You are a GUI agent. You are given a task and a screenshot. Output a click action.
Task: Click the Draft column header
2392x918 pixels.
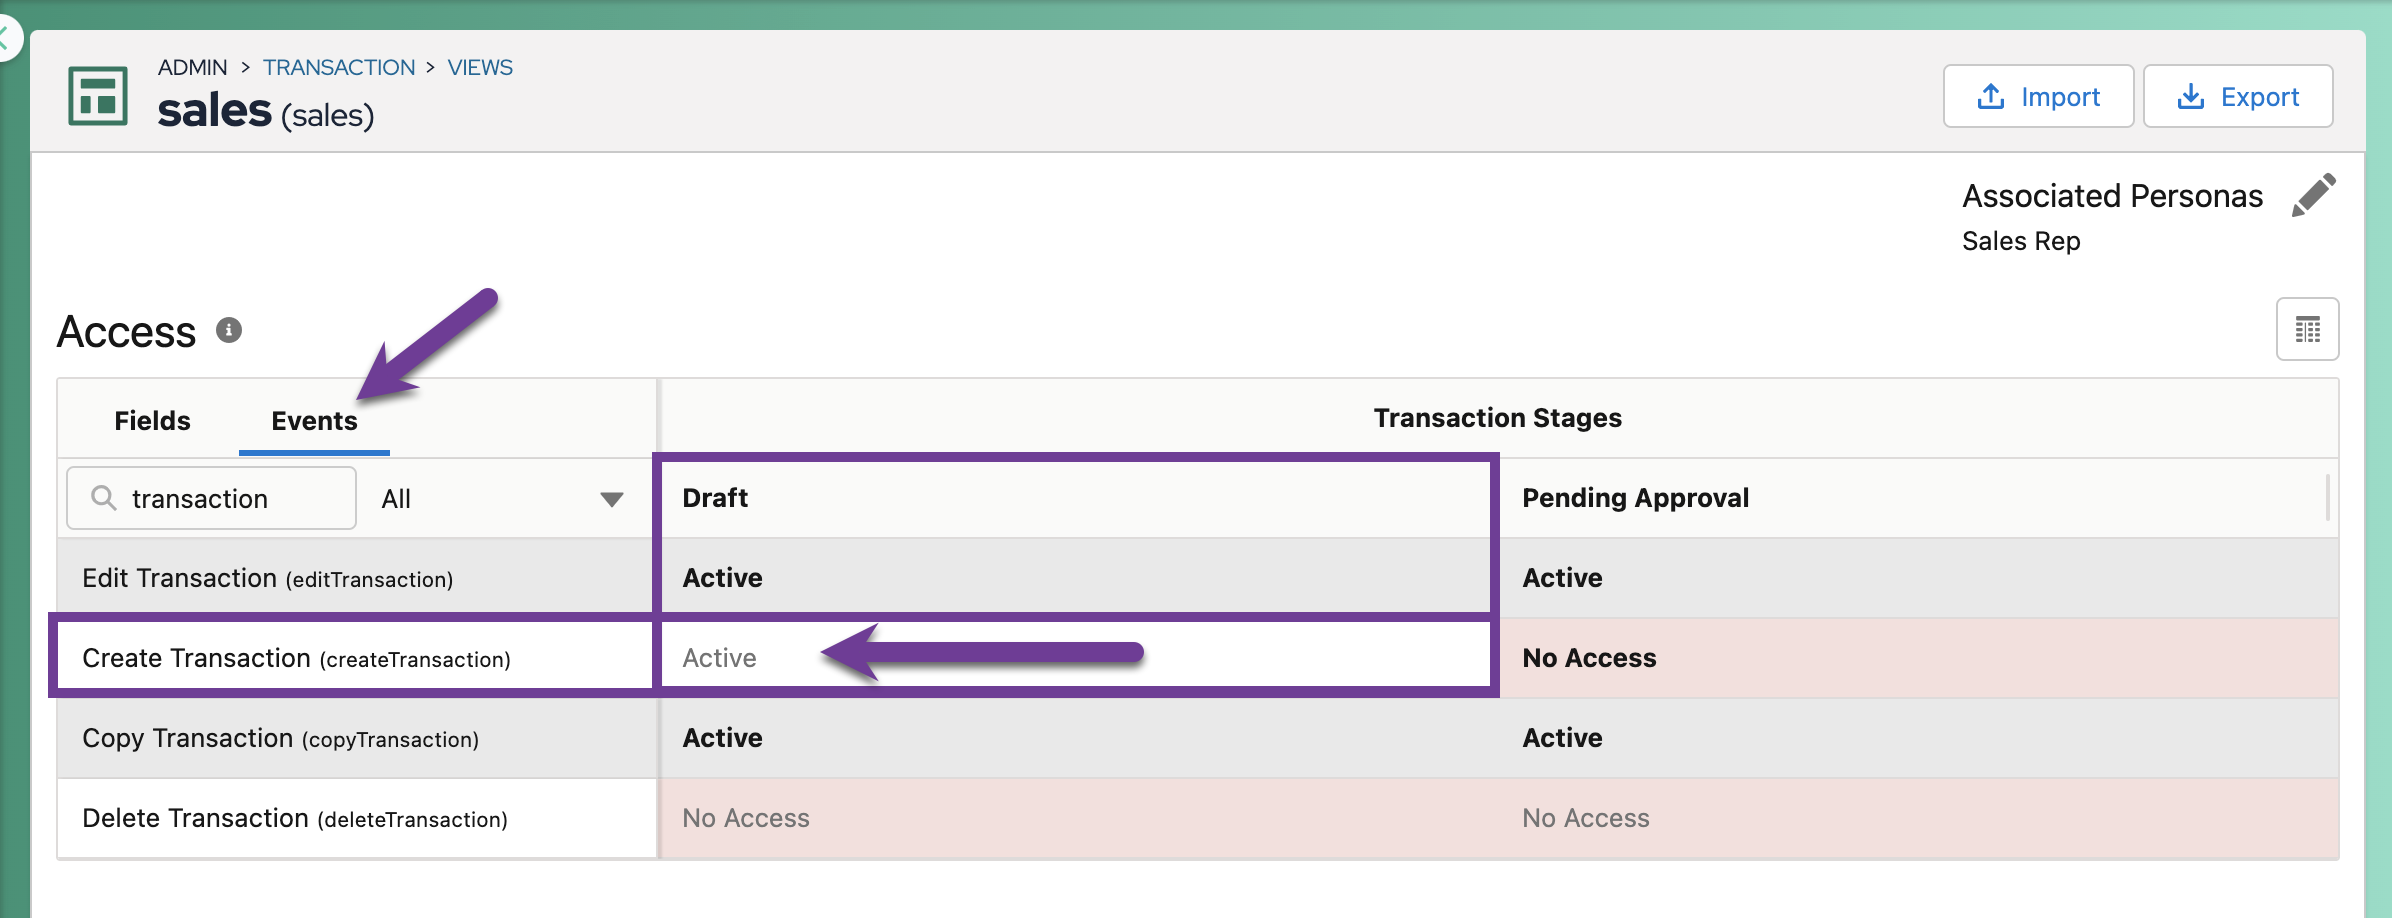1079,498
